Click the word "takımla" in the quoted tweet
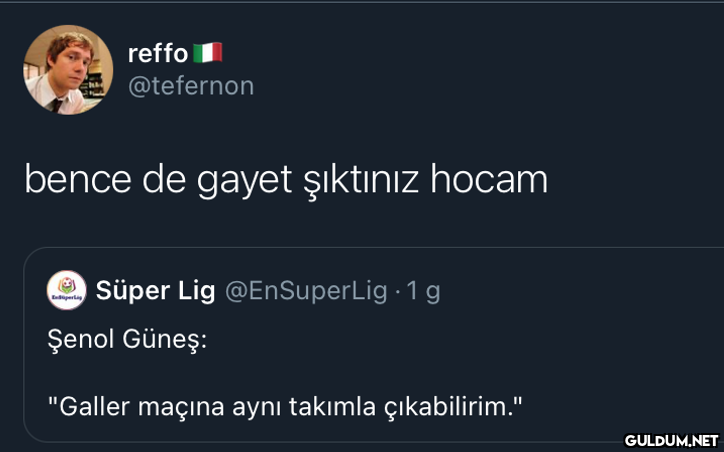Viewport: 724px width, 452px height. pyautogui.click(x=332, y=407)
